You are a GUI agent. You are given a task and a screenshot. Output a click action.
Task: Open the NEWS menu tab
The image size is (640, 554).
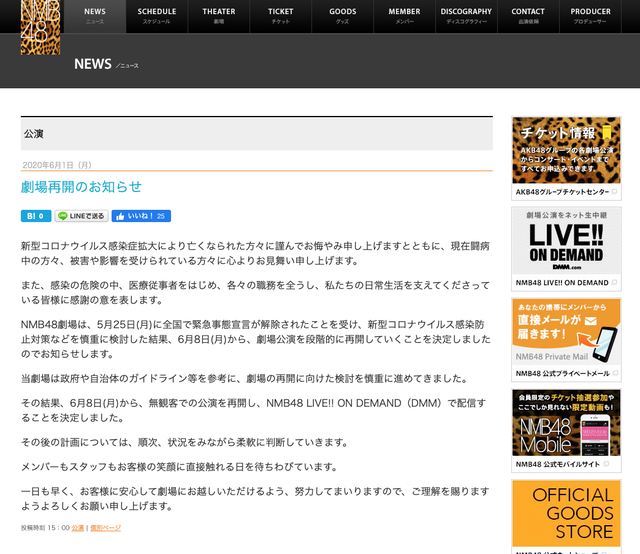tap(95, 16)
